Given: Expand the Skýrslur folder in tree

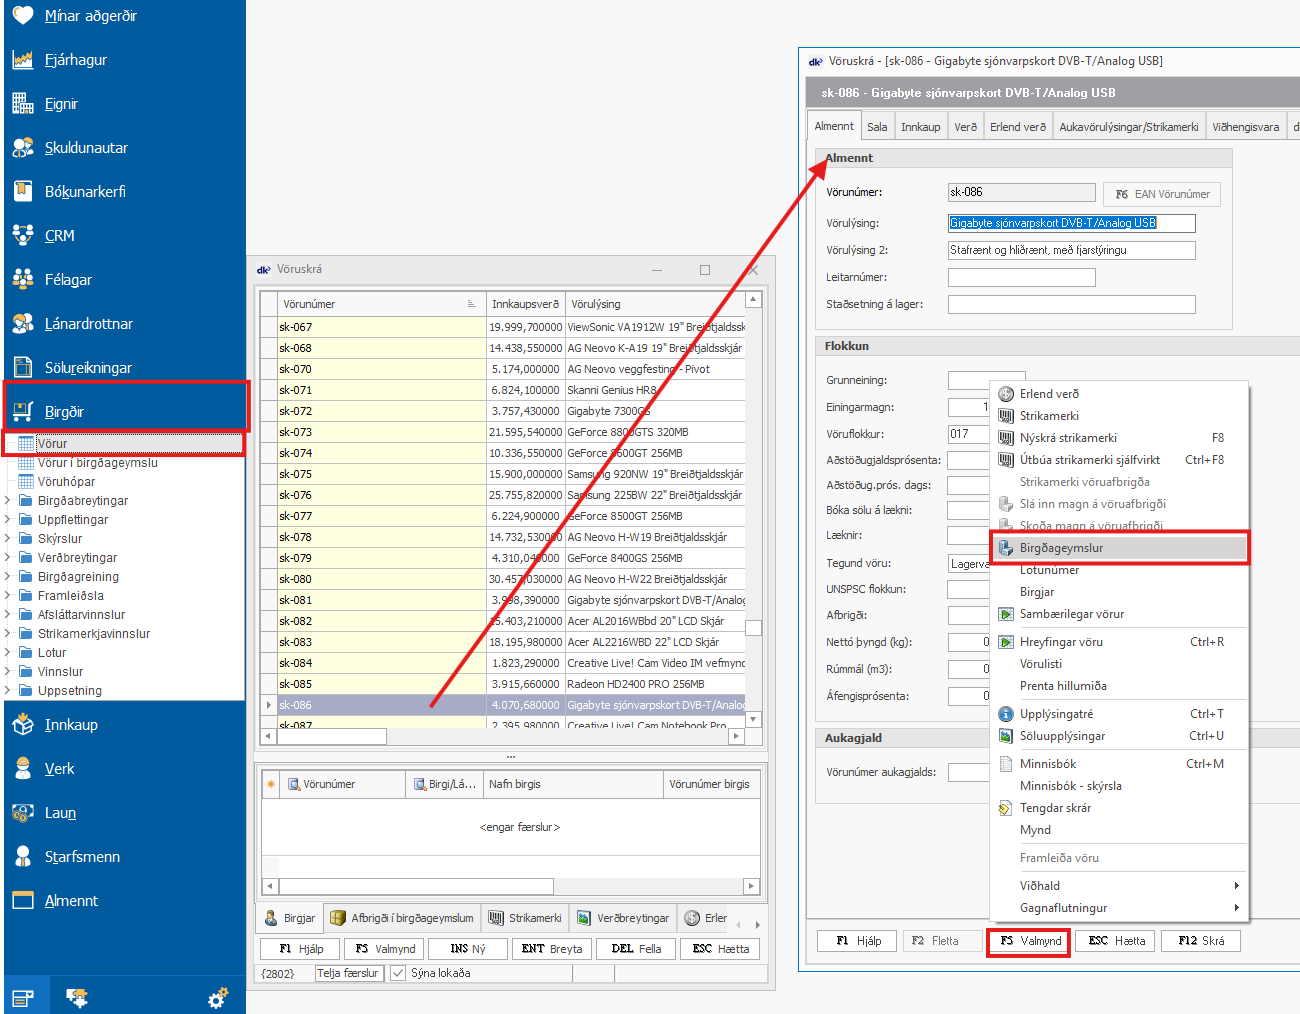Looking at the screenshot, I should tap(8, 539).
